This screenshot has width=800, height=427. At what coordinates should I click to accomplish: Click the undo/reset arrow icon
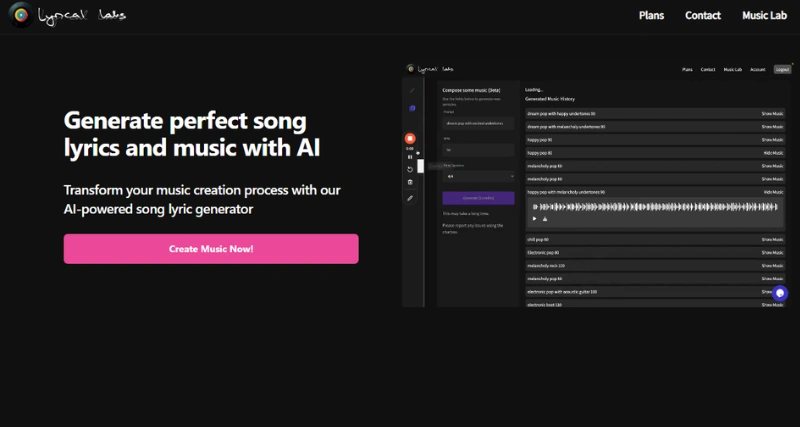click(x=410, y=169)
